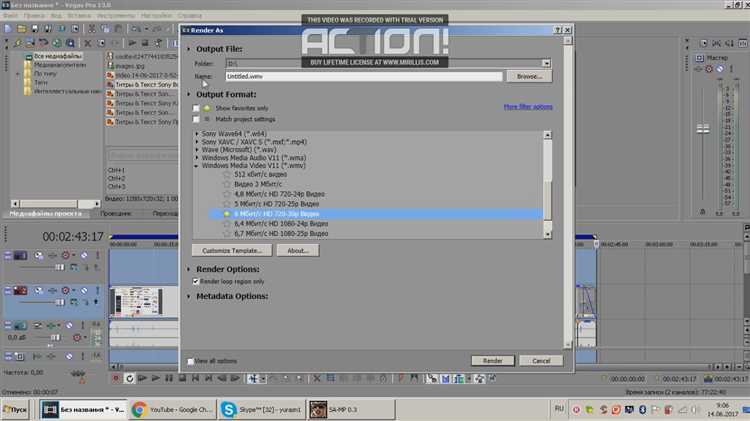Image resolution: width=750 pixels, height=421 pixels.
Task: Toggle Automatic Crossfades icon
Action: pos(445,379)
